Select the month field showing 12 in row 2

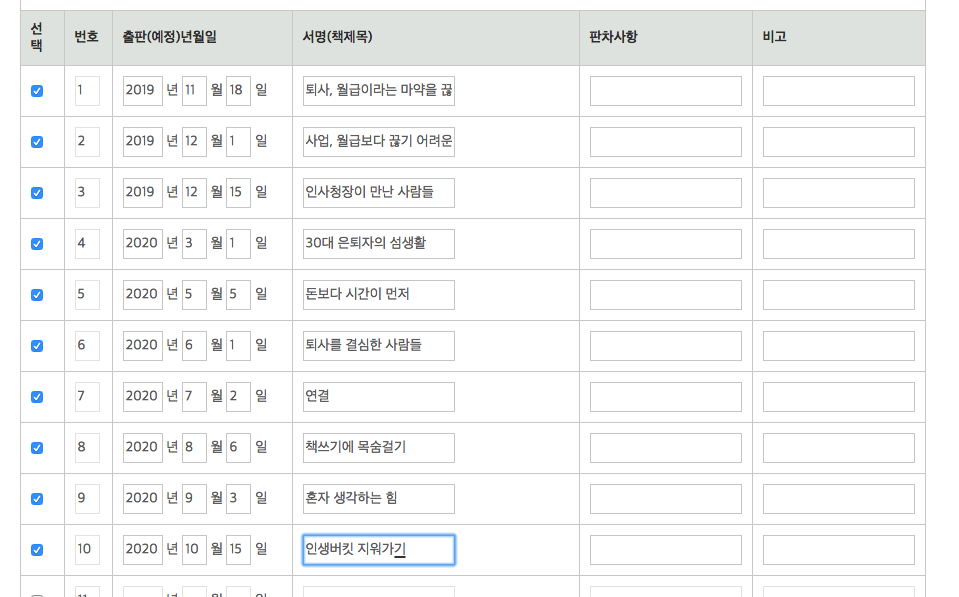point(194,141)
